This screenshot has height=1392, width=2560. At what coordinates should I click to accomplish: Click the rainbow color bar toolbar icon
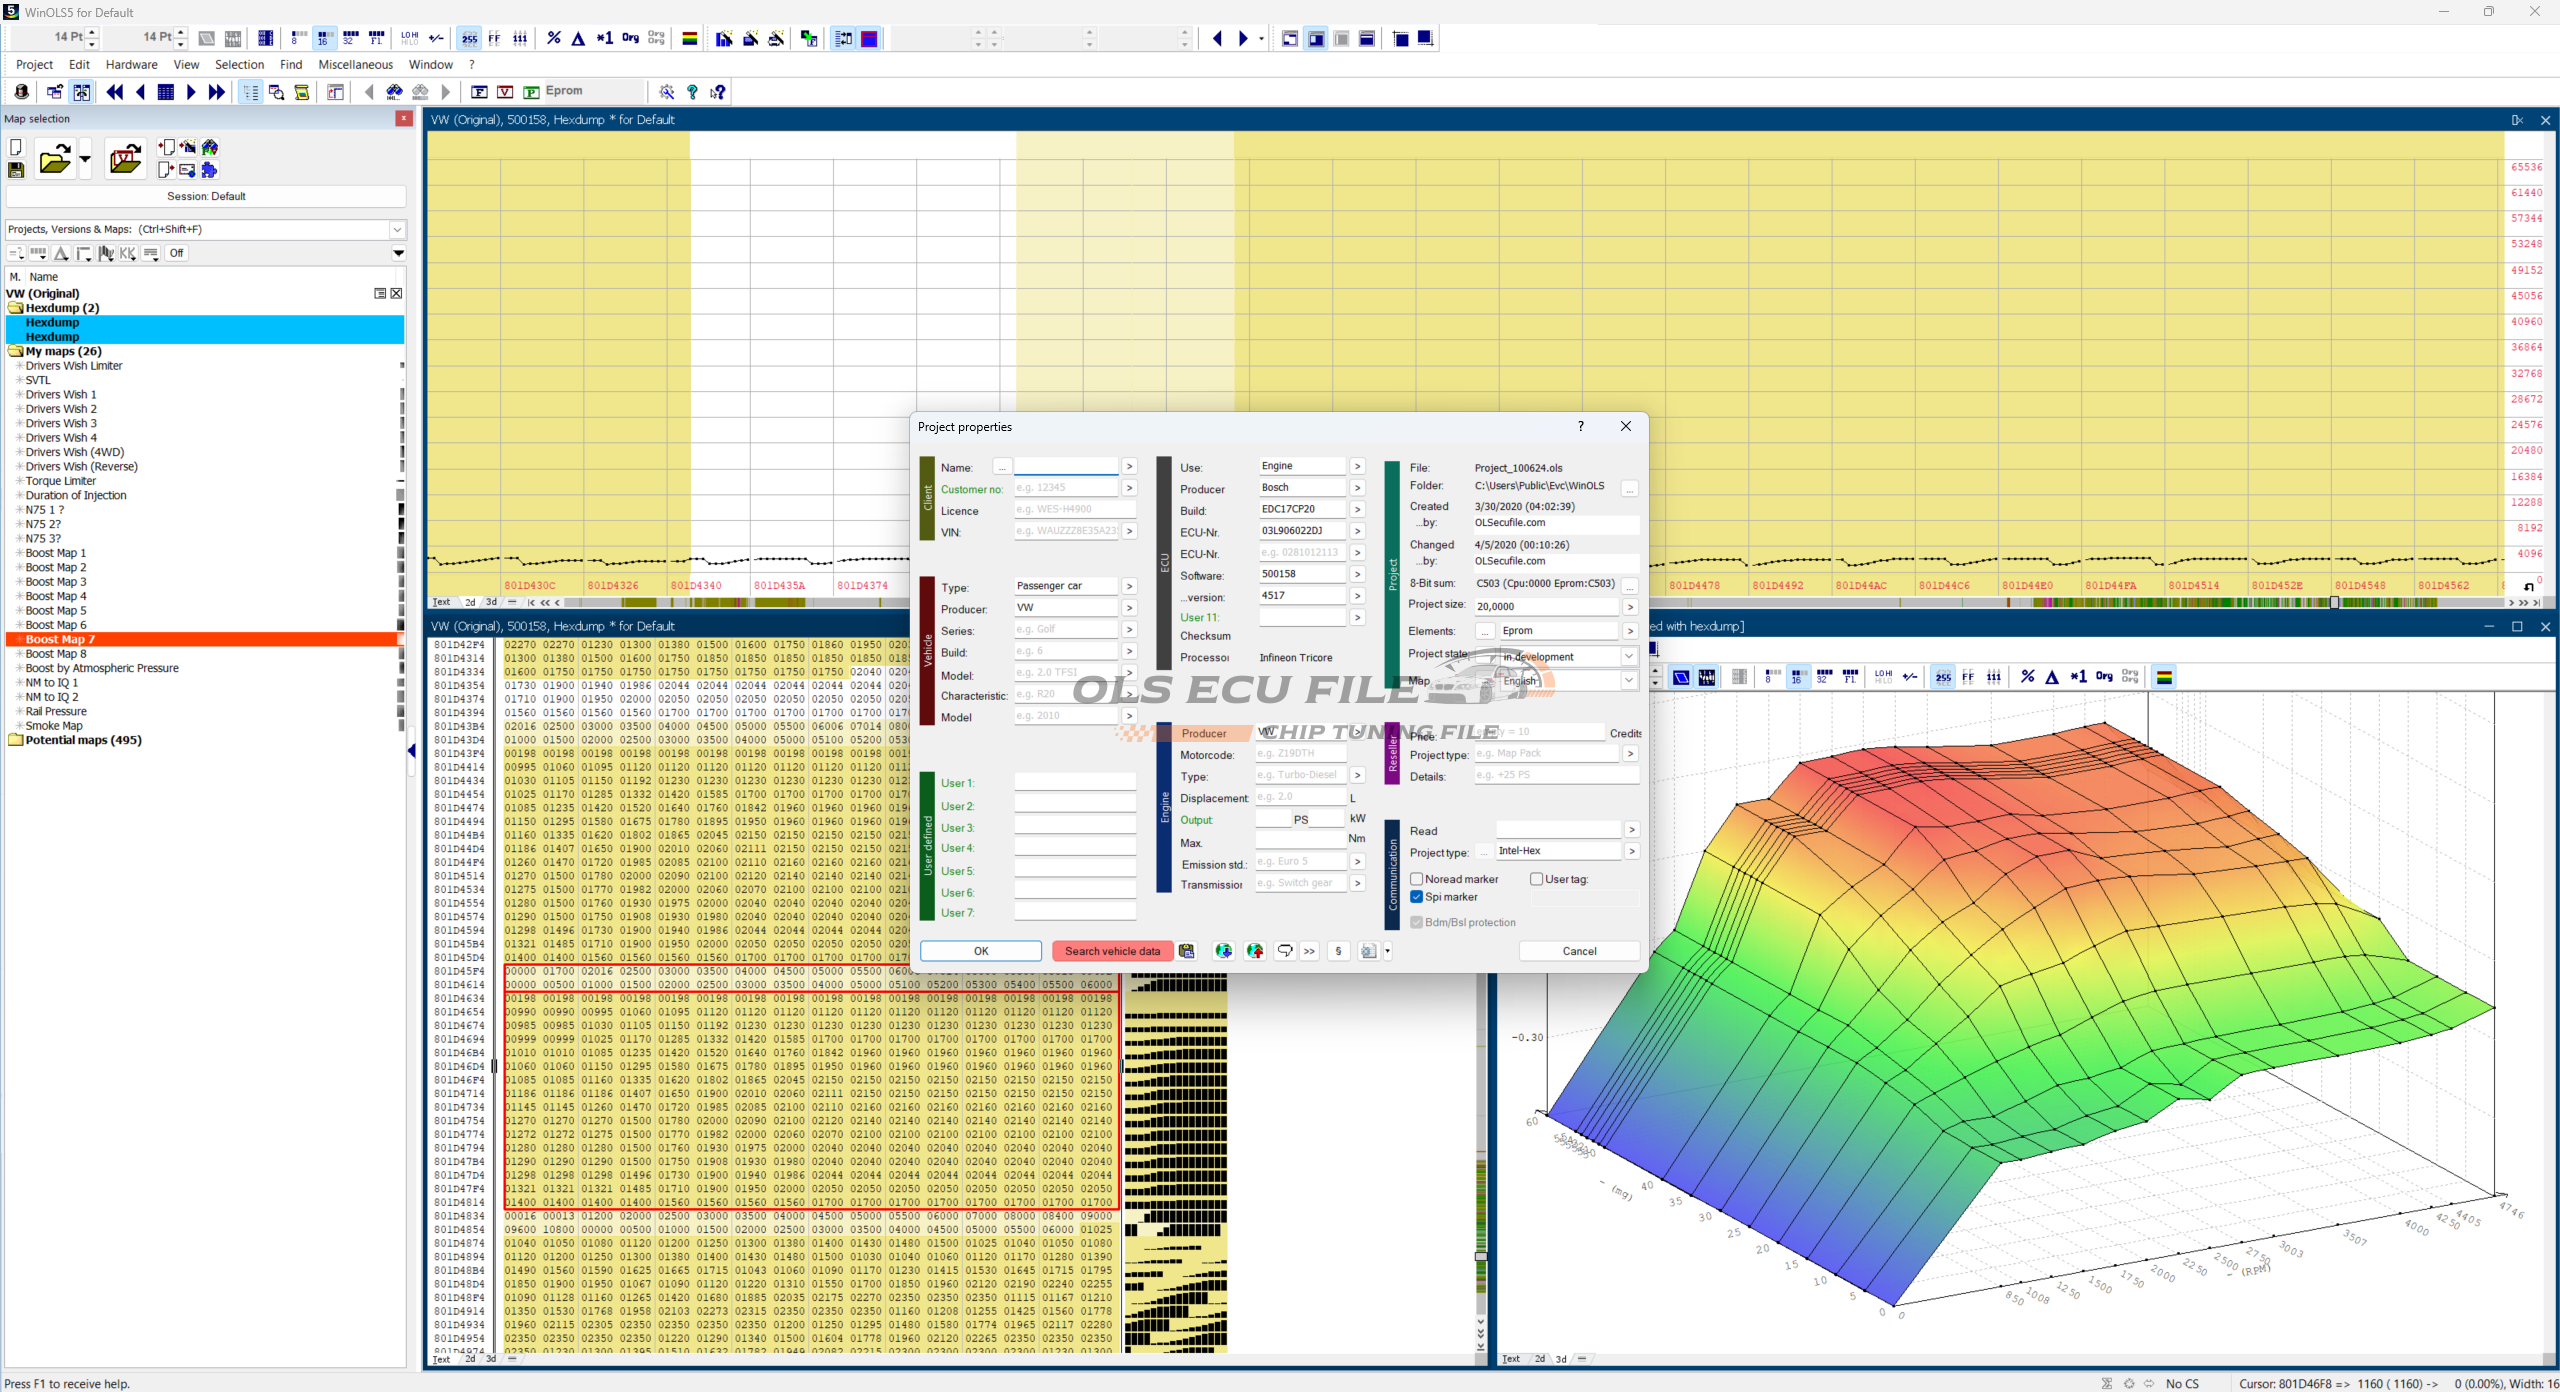coord(689,38)
